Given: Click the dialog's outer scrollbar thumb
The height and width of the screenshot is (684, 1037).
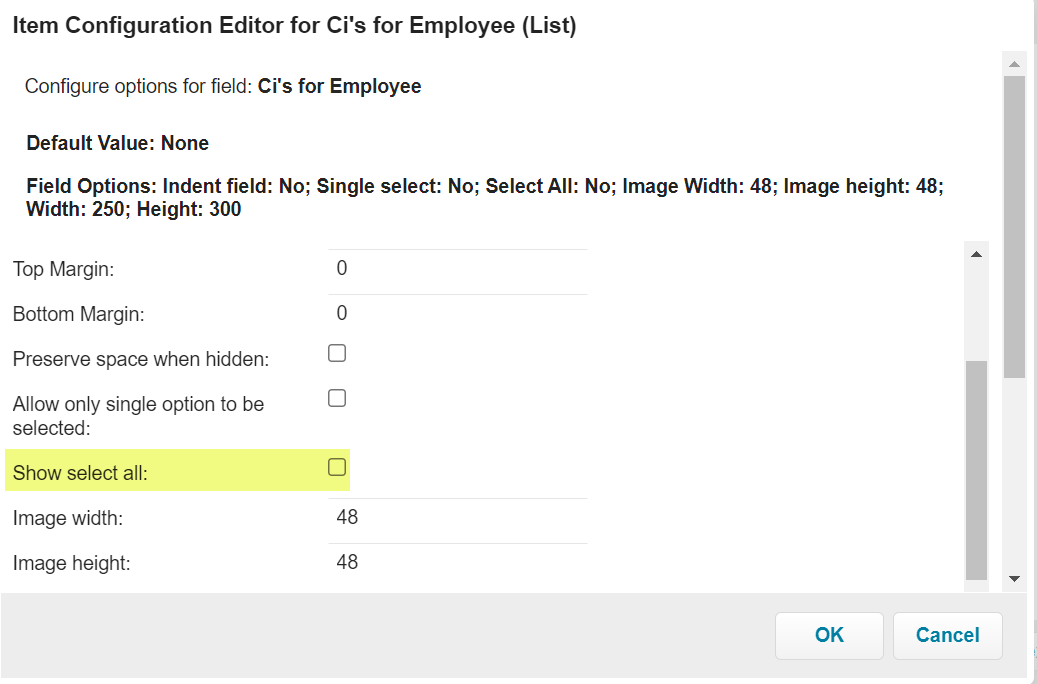Looking at the screenshot, I should [x=1014, y=225].
